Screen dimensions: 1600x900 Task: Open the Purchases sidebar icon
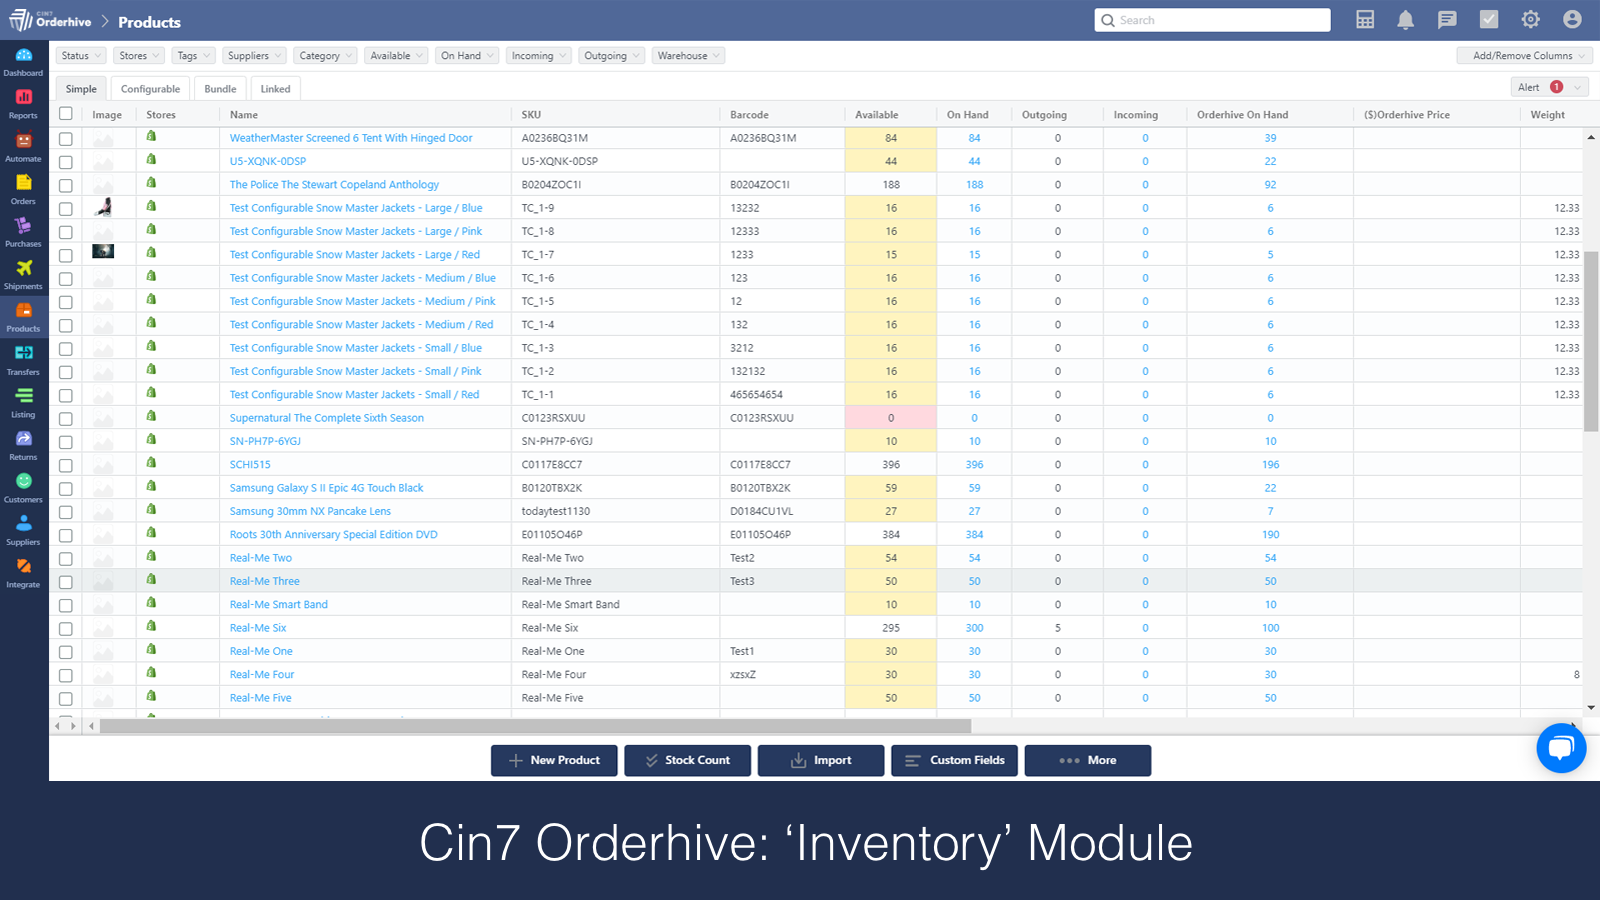point(23,231)
